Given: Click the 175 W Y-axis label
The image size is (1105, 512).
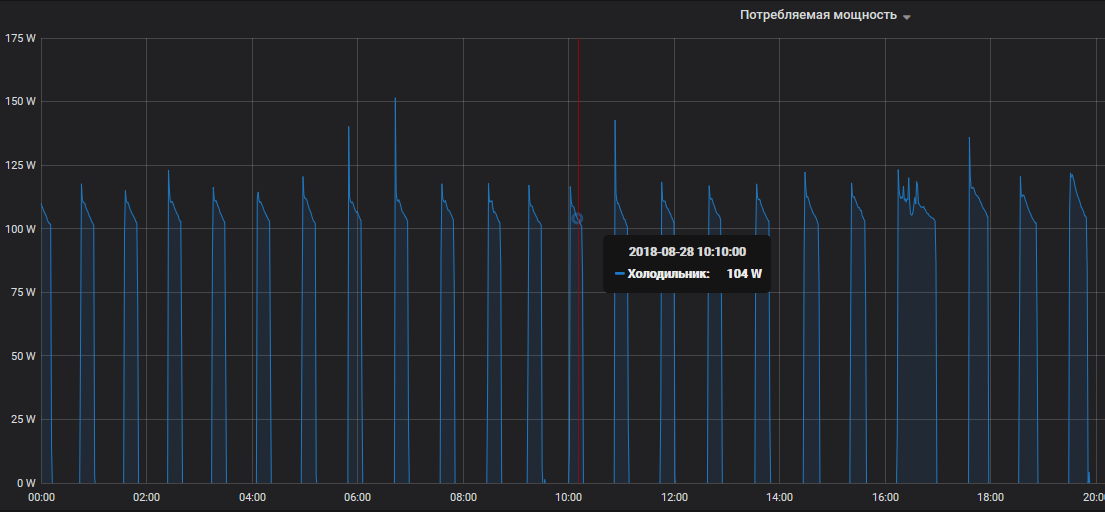Looking at the screenshot, I should [x=20, y=38].
